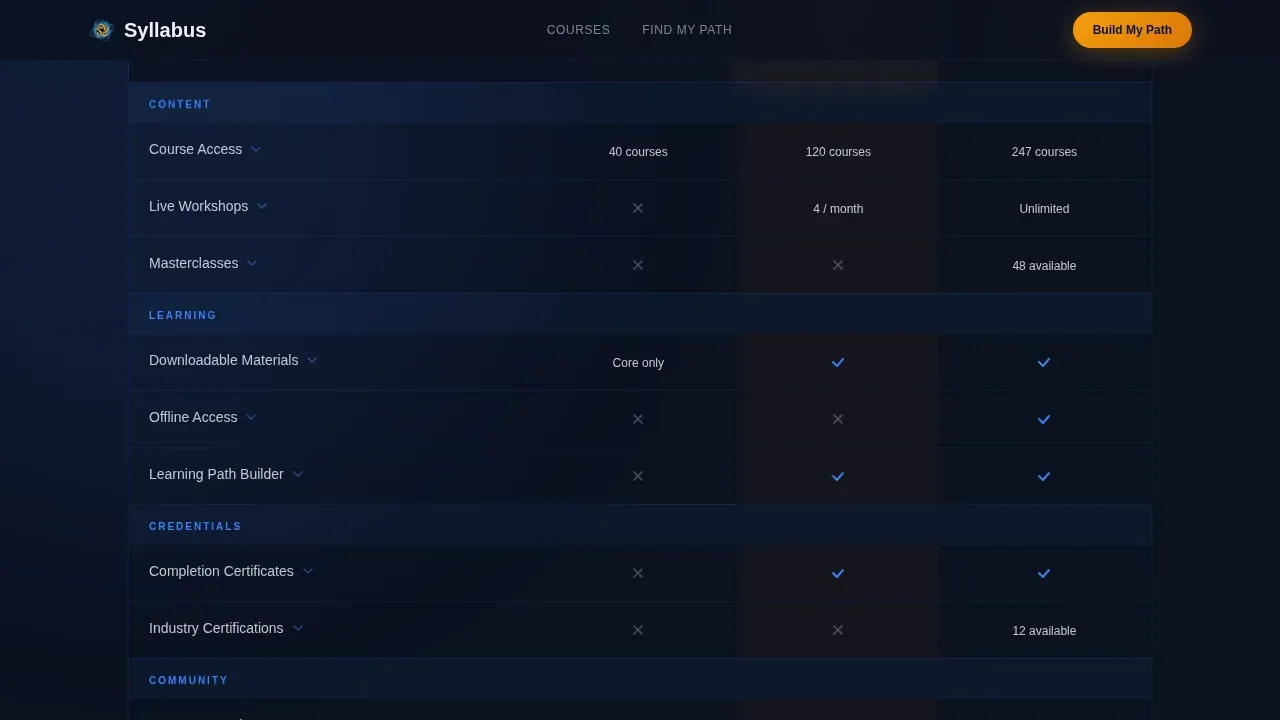The width and height of the screenshot is (1280, 720).
Task: Click X icon for Live Workshops first plan
Action: tap(638, 208)
